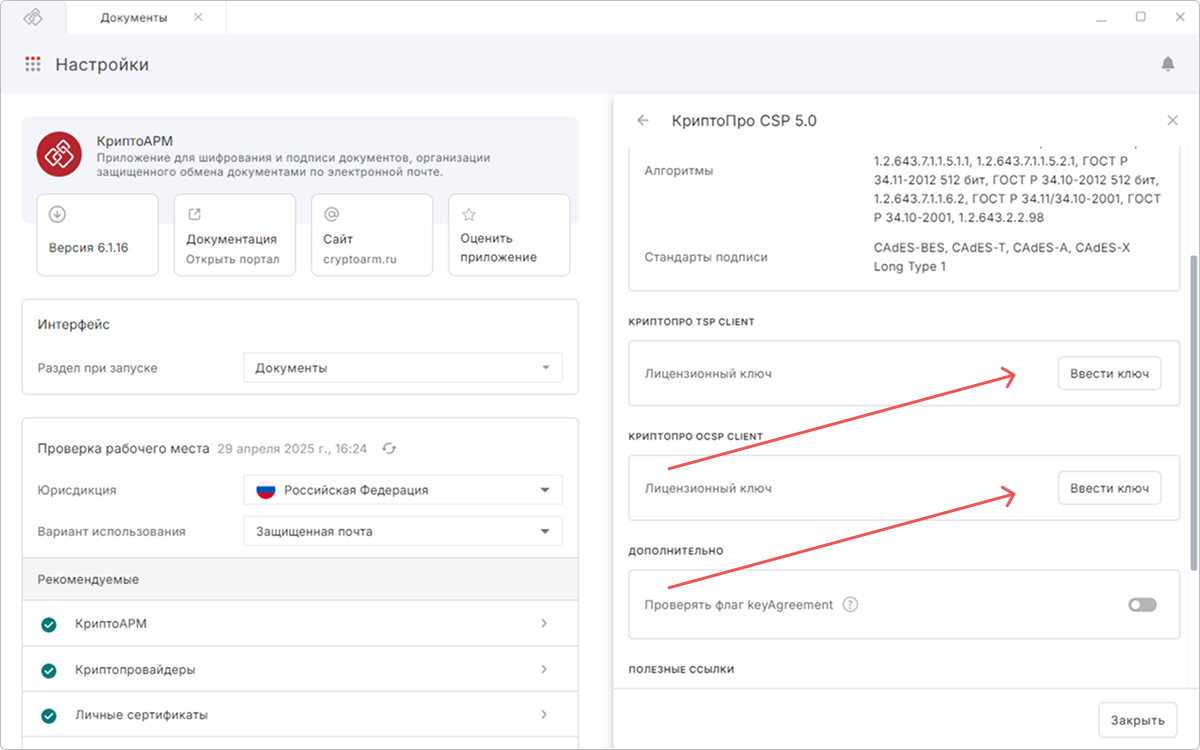
Task: Open the Вариант использования dropdown
Action: click(x=402, y=531)
